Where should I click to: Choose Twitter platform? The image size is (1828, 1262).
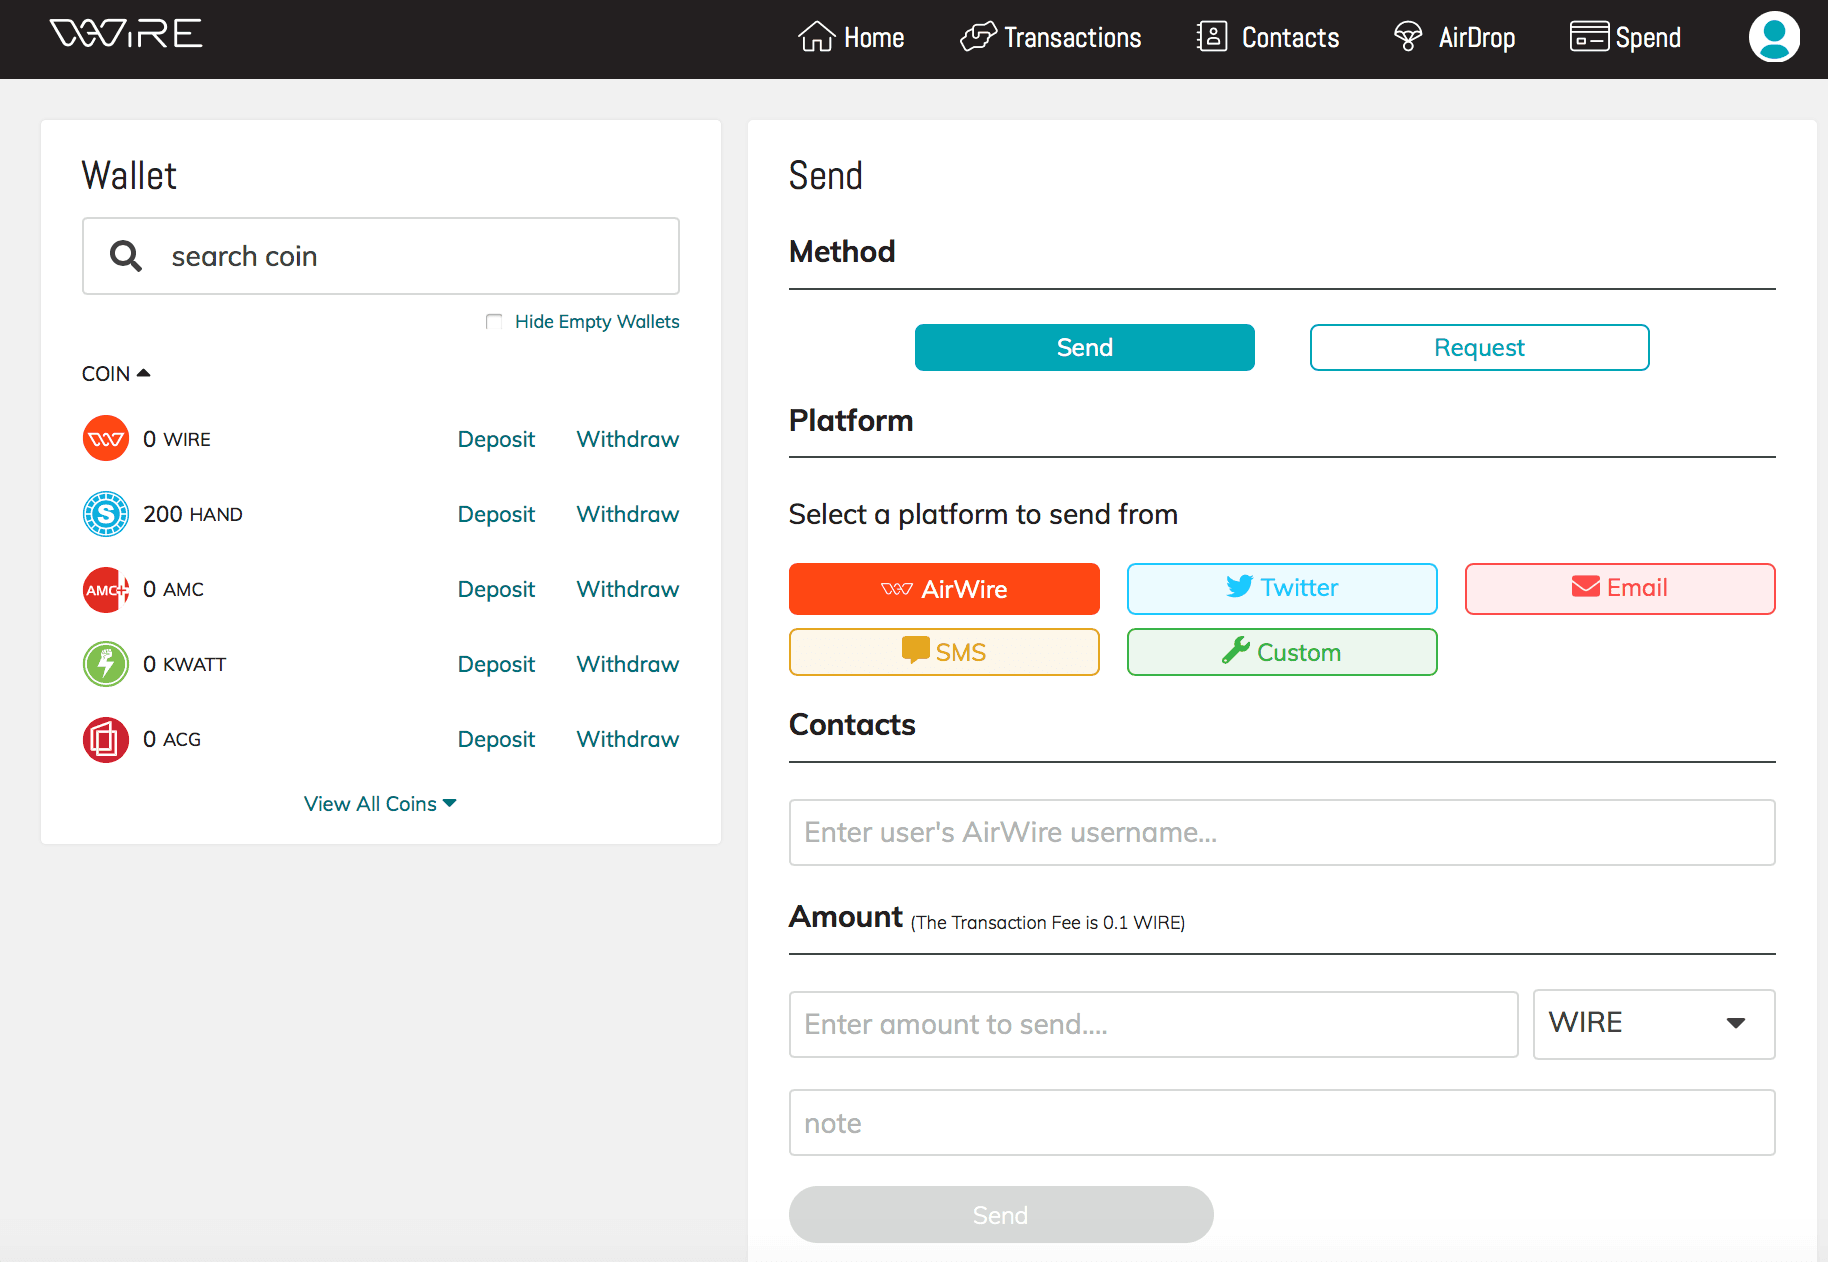point(1282,589)
